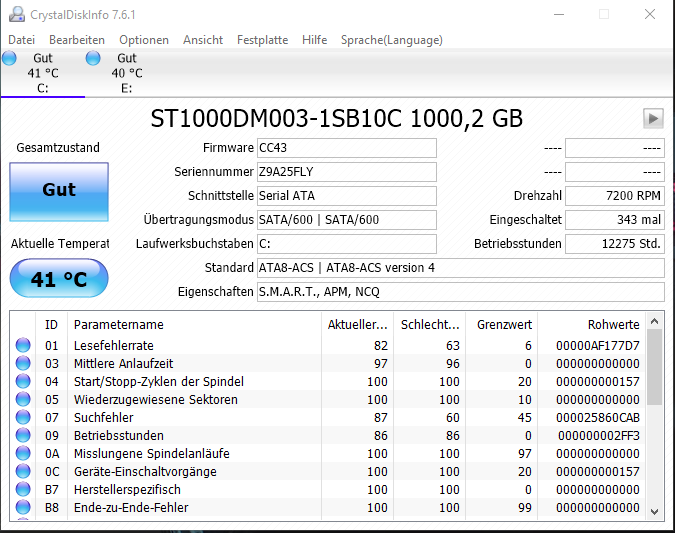675x533 pixels.
Task: Click raw value 000000002FF3
Action: [x=599, y=436]
